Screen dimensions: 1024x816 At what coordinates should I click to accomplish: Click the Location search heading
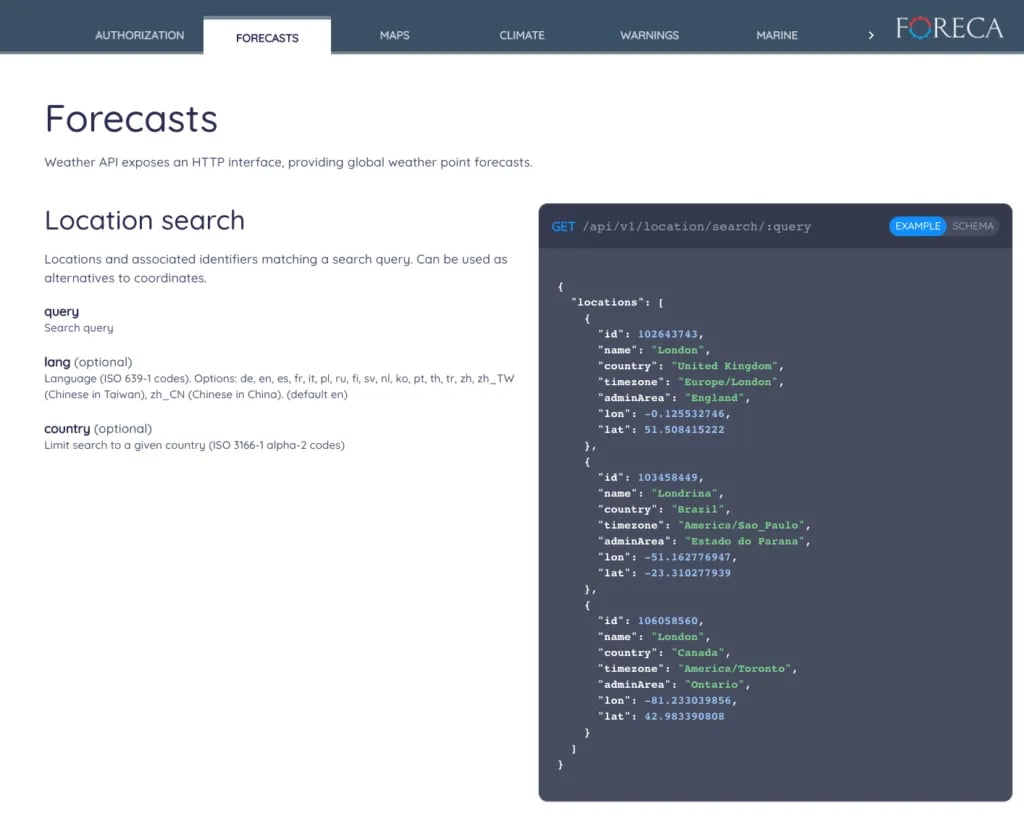pos(144,221)
